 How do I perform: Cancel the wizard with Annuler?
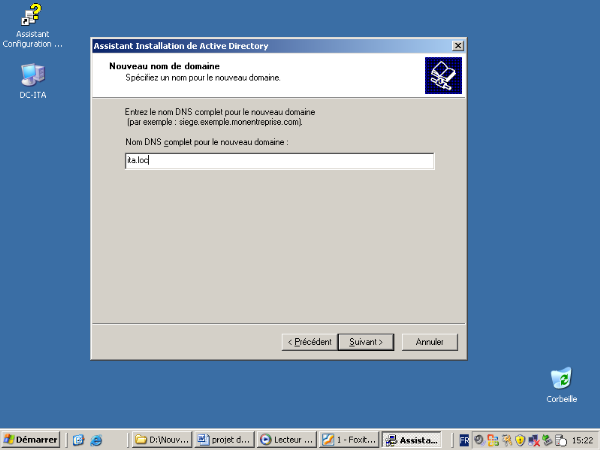[429, 342]
